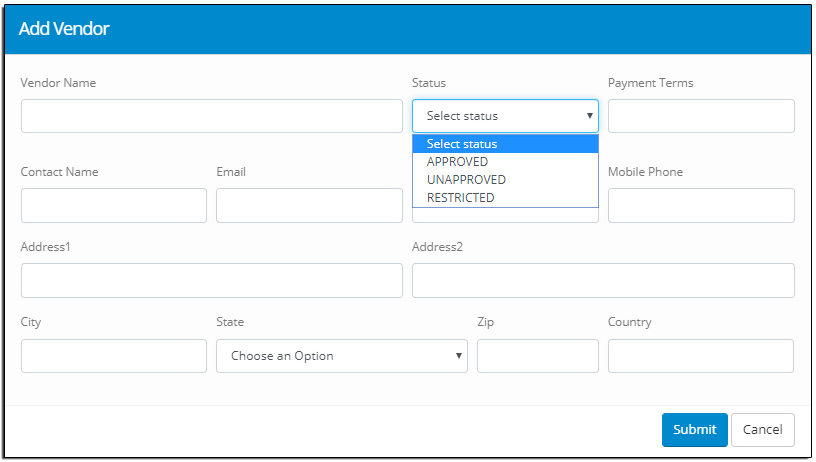Click the Address1 text field

(x=212, y=280)
